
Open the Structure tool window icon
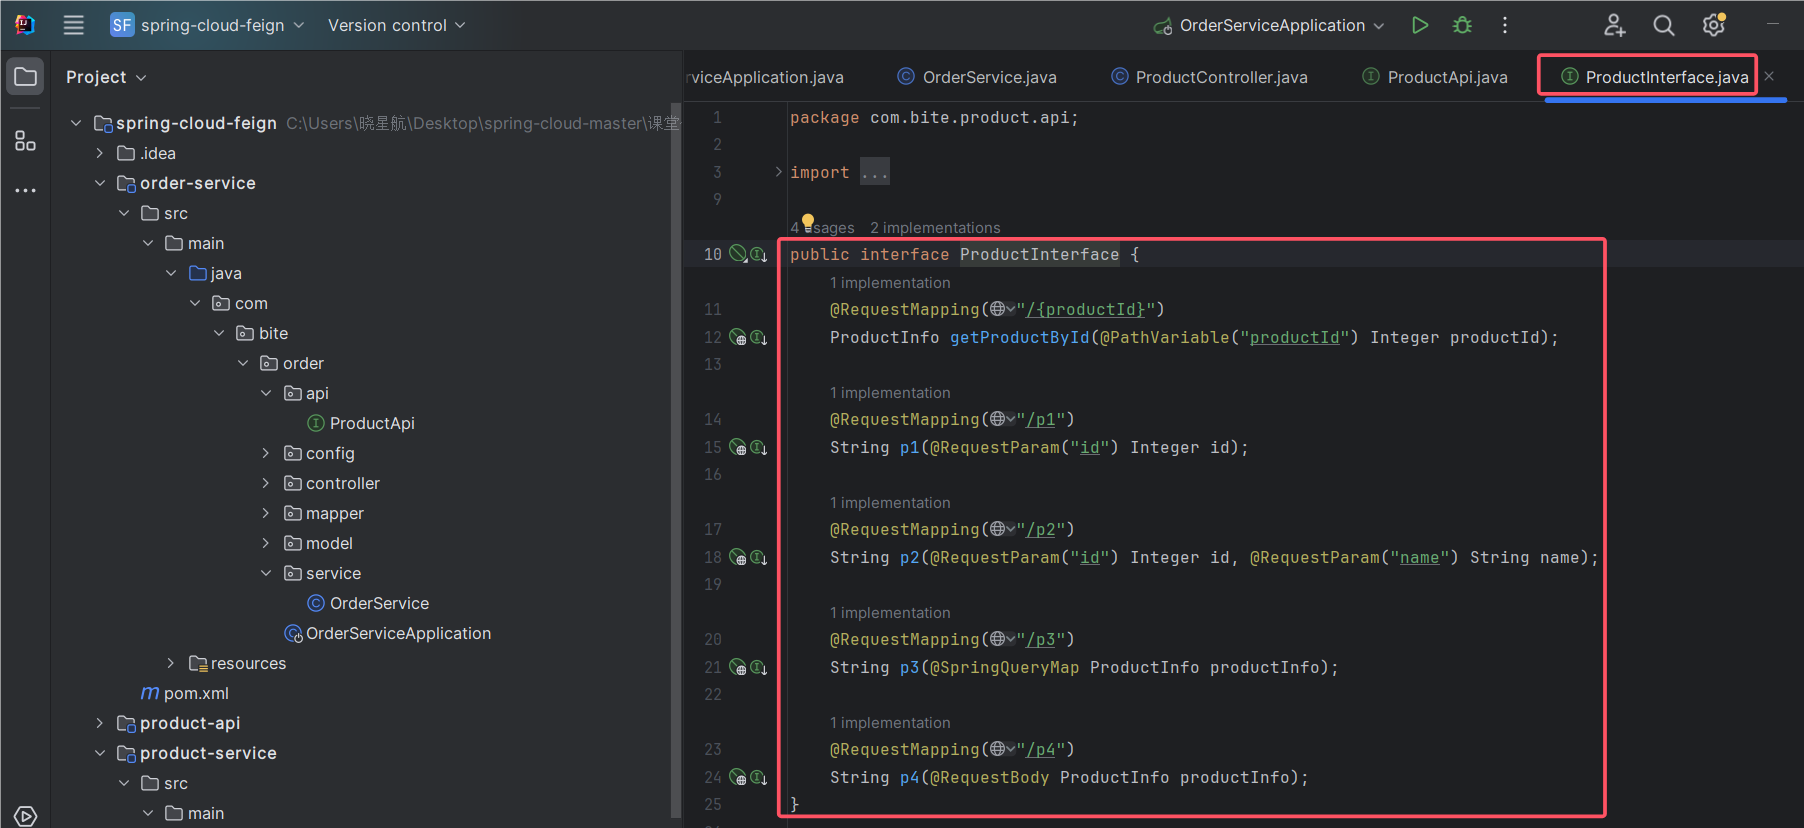tap(26, 141)
